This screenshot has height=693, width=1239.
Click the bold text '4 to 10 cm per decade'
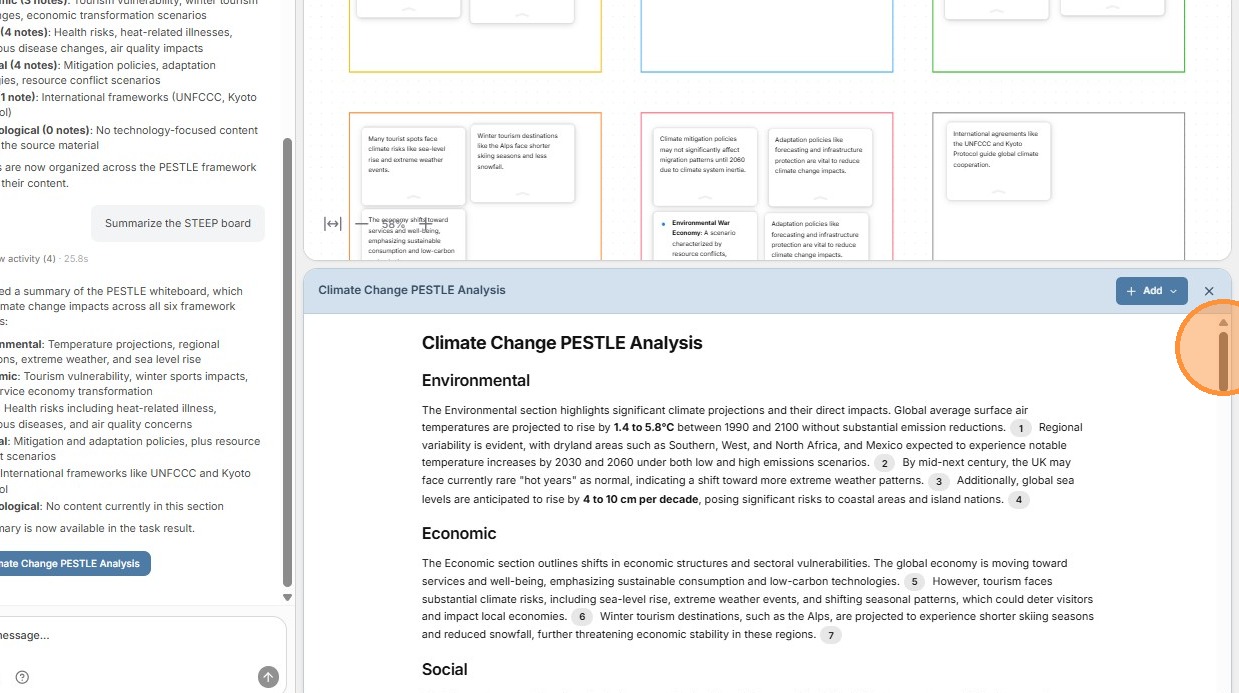coord(641,499)
